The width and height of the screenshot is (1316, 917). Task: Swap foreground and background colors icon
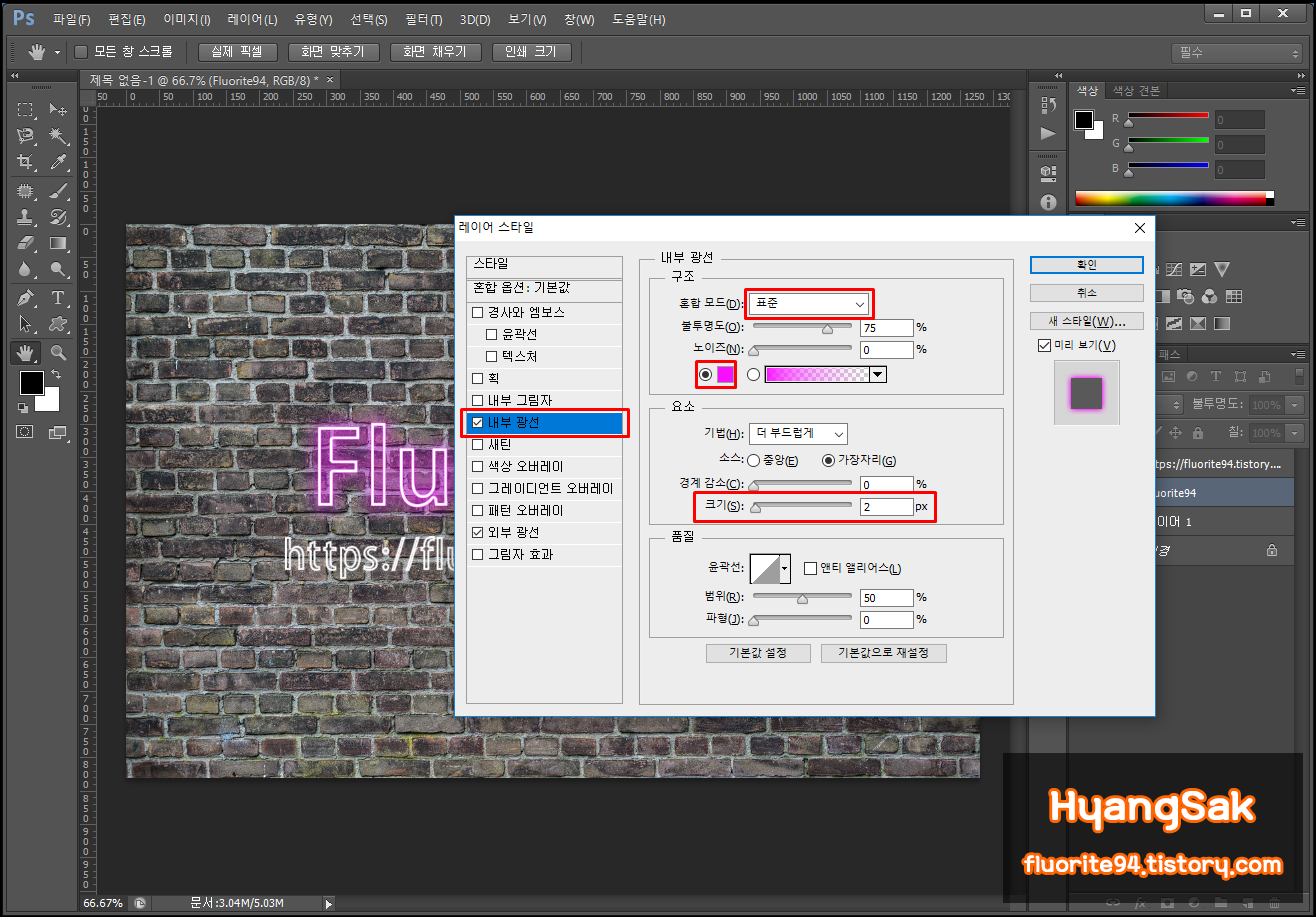[x=57, y=375]
